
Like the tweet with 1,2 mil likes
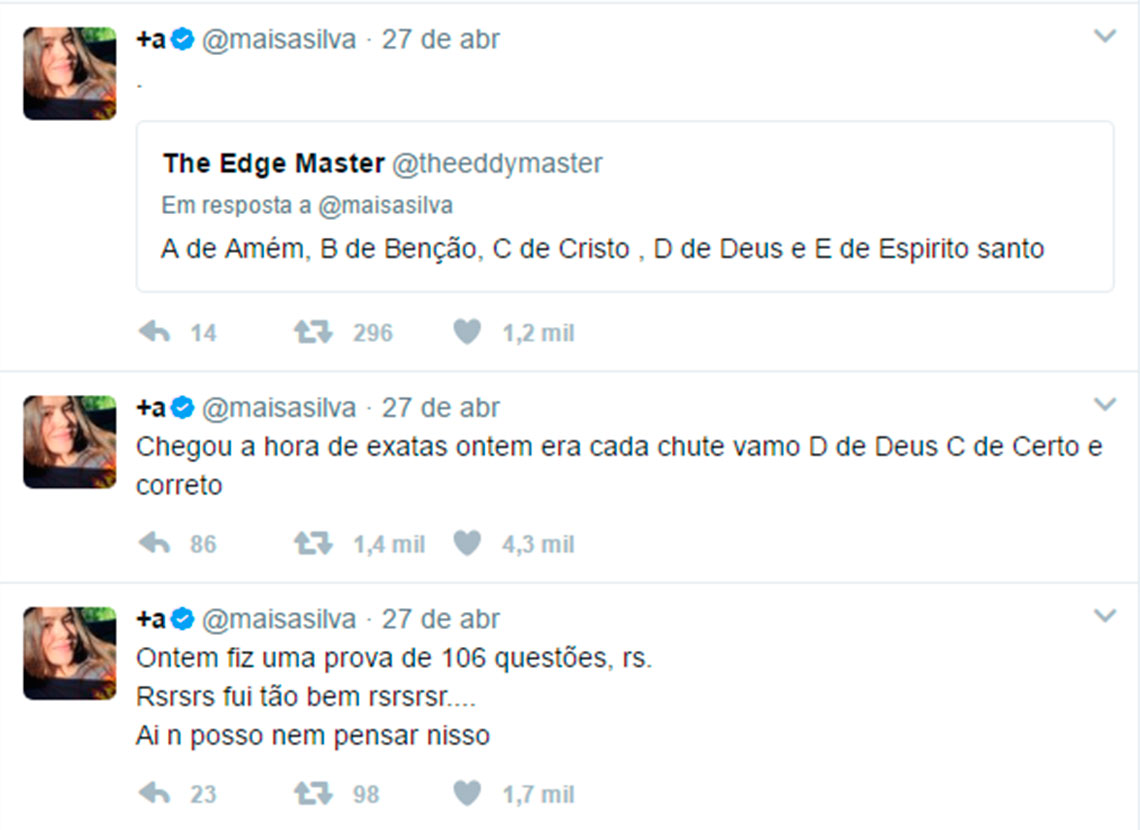coord(467,332)
